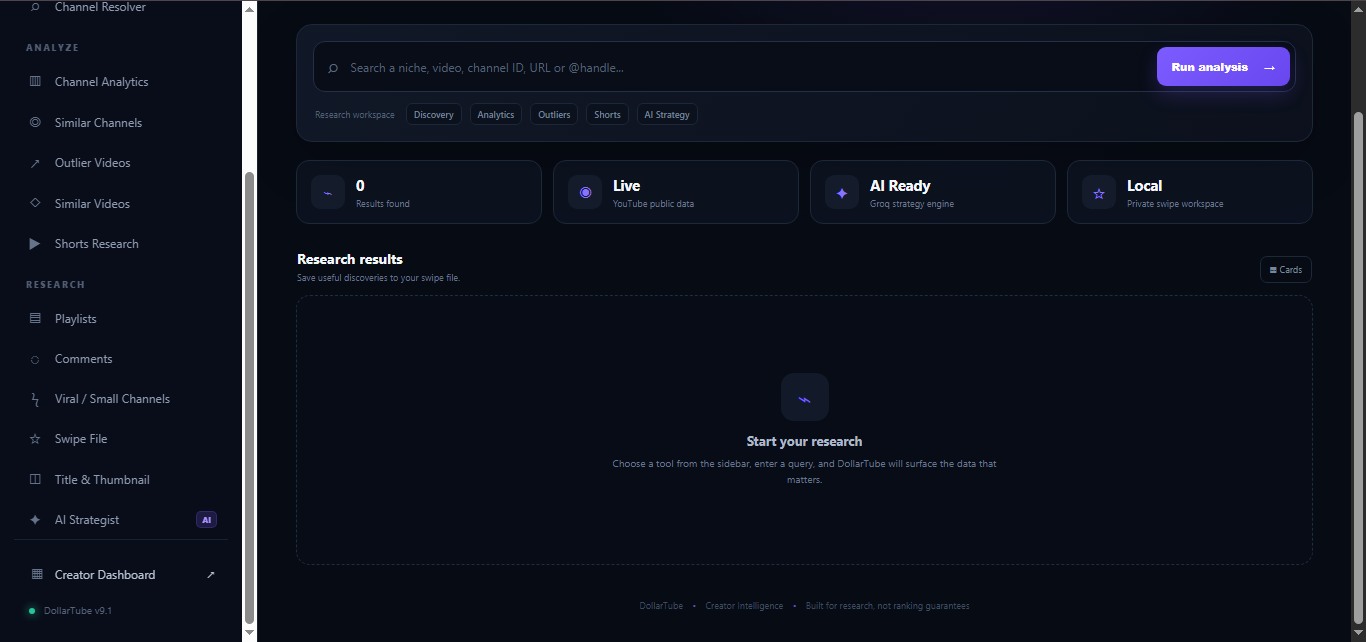Open Shorts Research tool
Viewport: 1366px width, 642px height.
point(121,244)
